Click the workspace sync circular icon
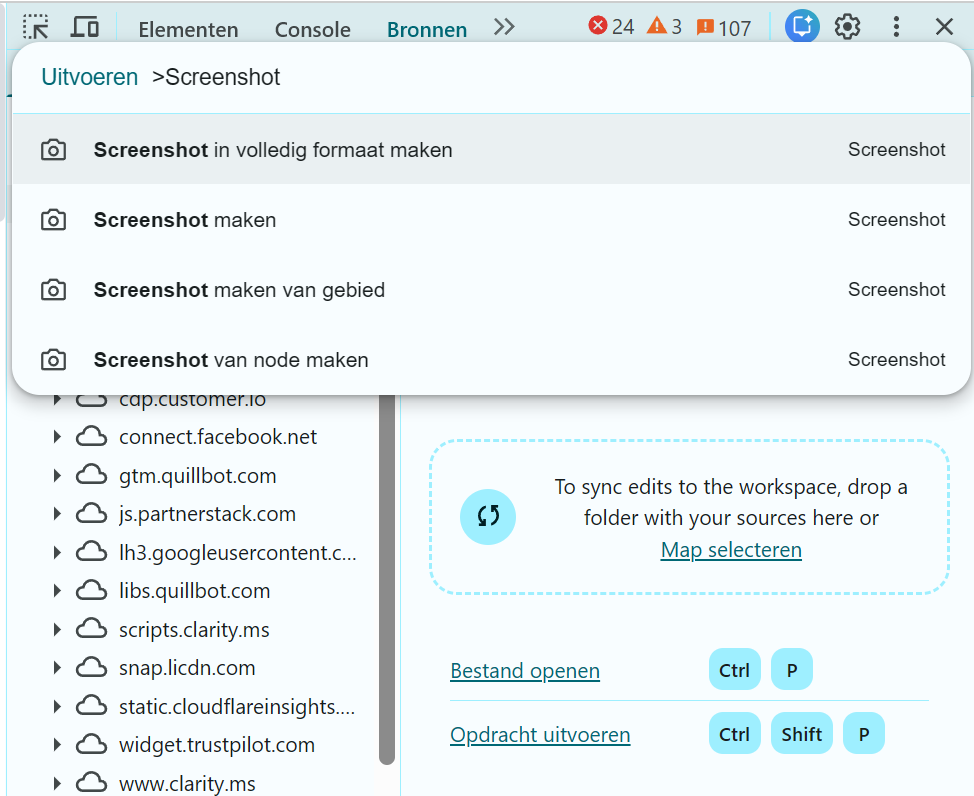974x796 pixels. 488,516
